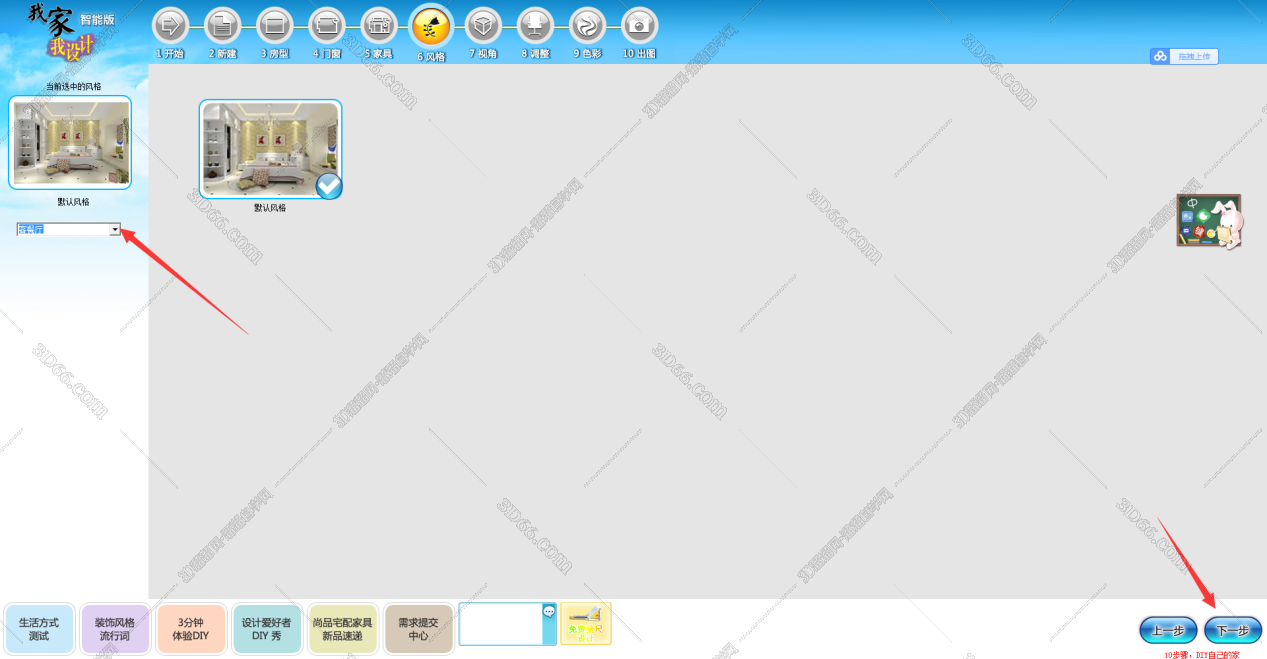Click the 生活方式测试 button
The image size is (1267, 659).
pos(39,628)
